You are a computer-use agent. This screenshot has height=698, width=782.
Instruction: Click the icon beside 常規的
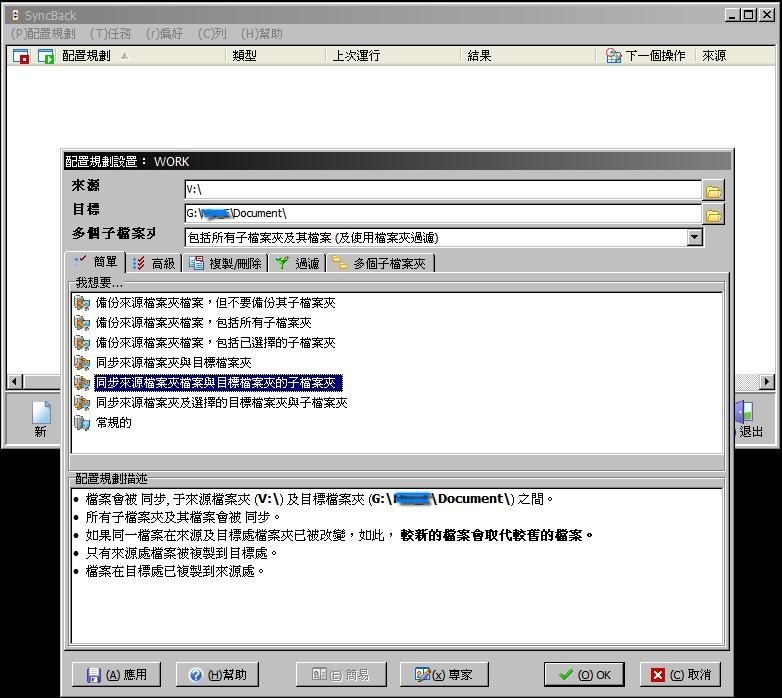pyautogui.click(x=82, y=422)
